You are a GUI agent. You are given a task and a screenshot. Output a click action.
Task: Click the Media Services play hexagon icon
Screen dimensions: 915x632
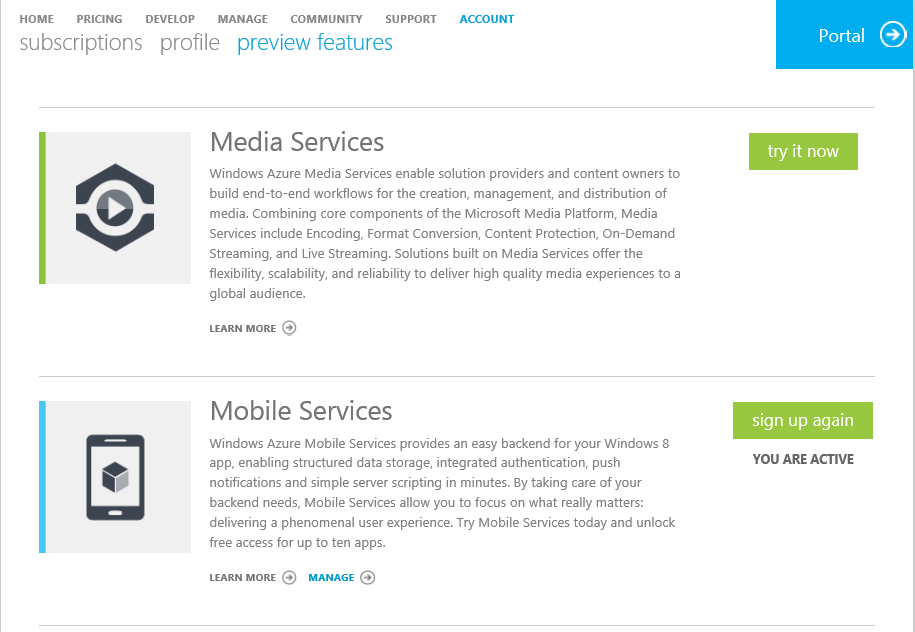[115, 208]
